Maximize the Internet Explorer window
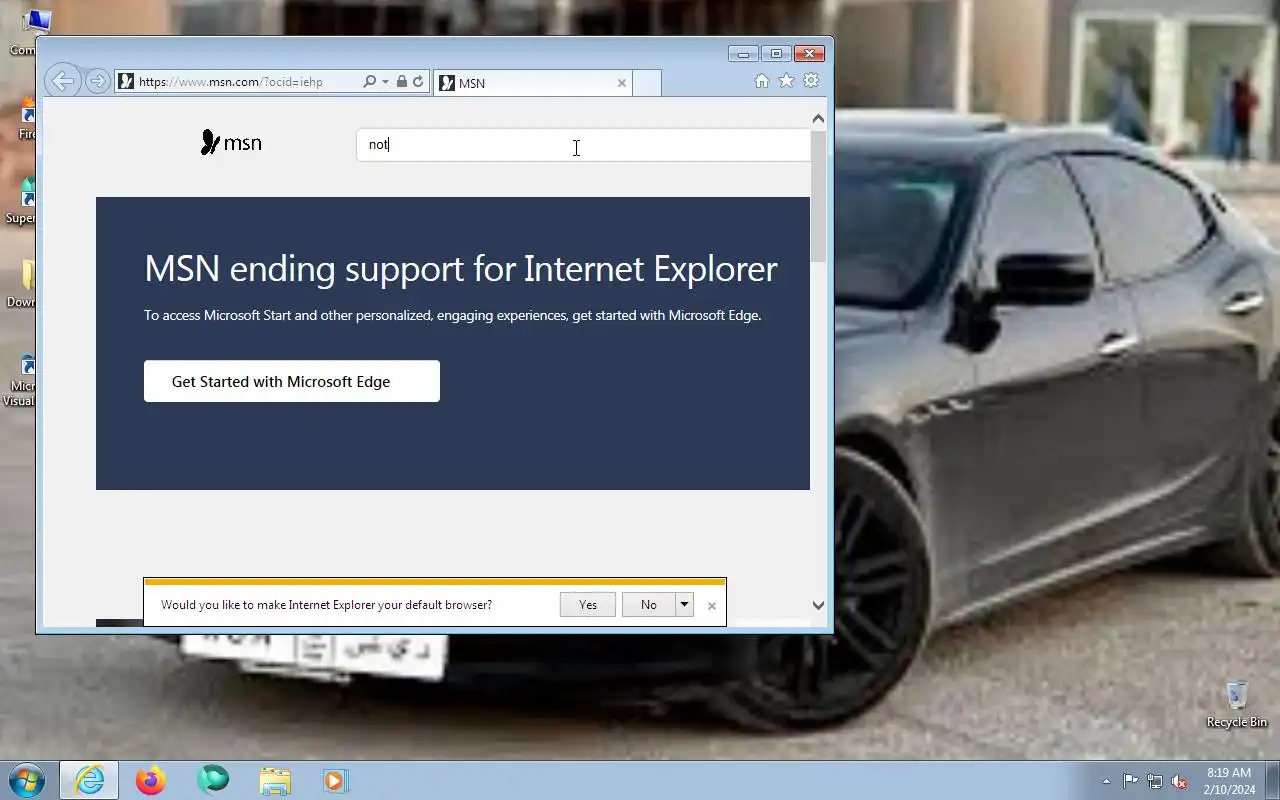Viewport: 1280px width, 800px height. (775, 53)
